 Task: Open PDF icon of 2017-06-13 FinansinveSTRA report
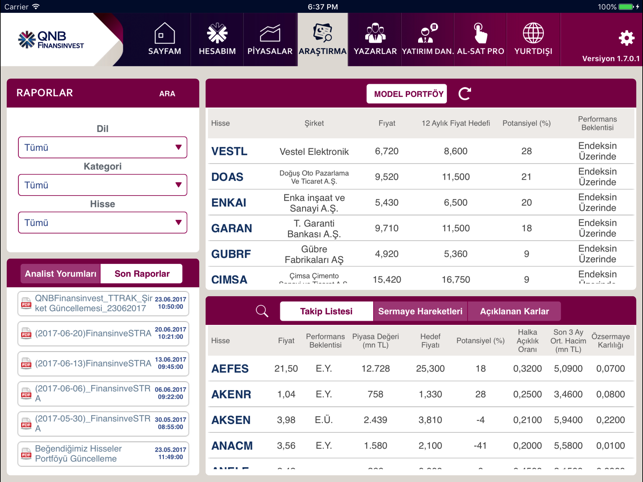(26, 363)
